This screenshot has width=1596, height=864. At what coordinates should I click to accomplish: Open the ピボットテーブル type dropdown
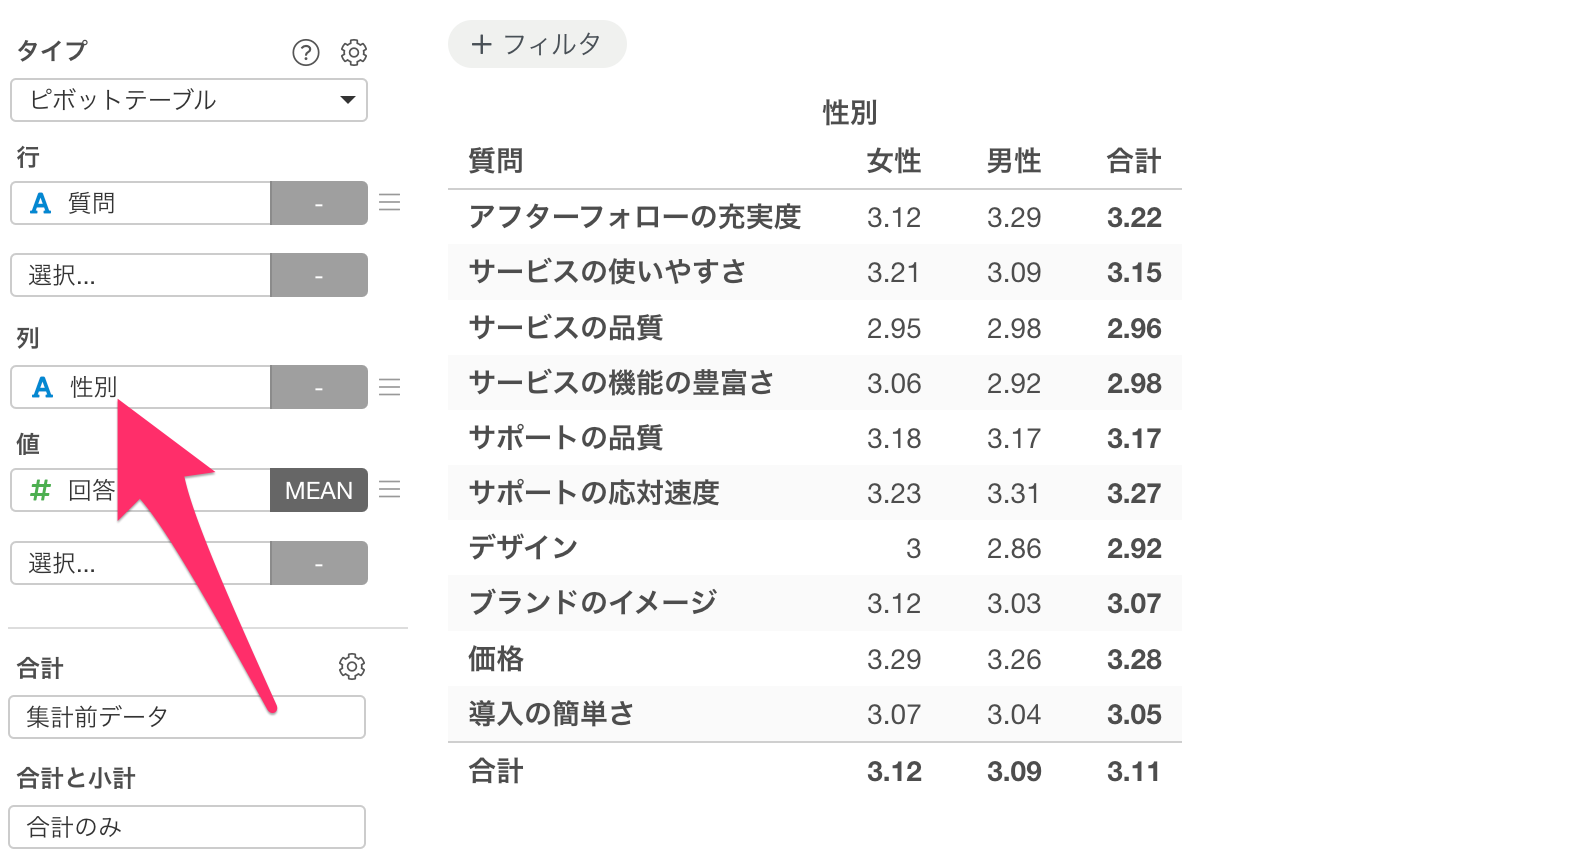(189, 100)
